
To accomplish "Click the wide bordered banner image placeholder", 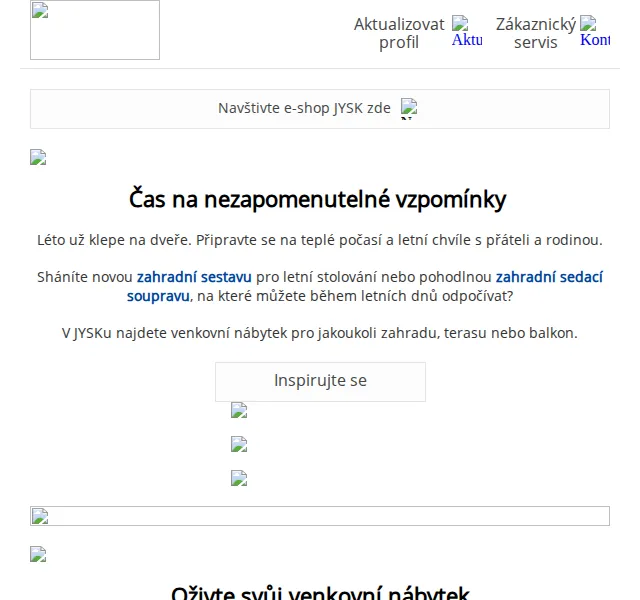I will point(320,516).
